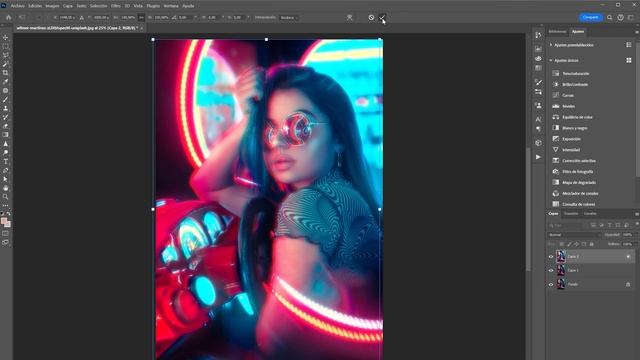Open the interpolation dropdown in options bar
The image size is (640, 360).
289,18
